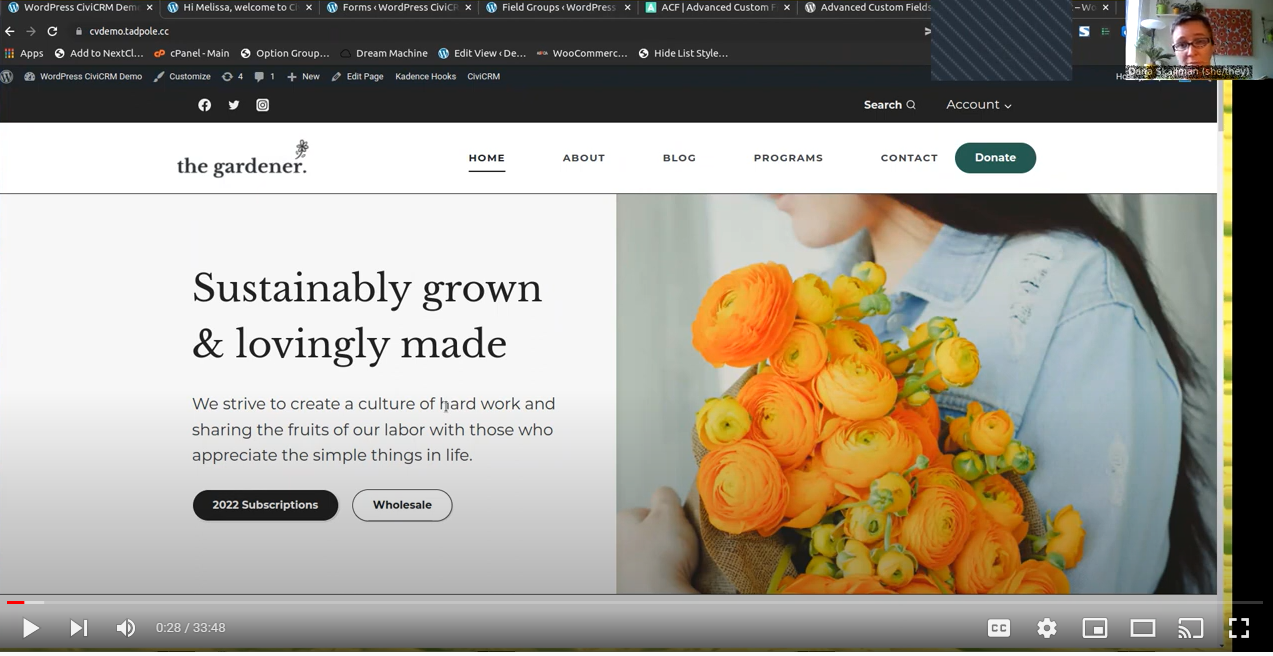Toggle theater mode for the video
Screen dimensions: 1273x656
(1143, 628)
